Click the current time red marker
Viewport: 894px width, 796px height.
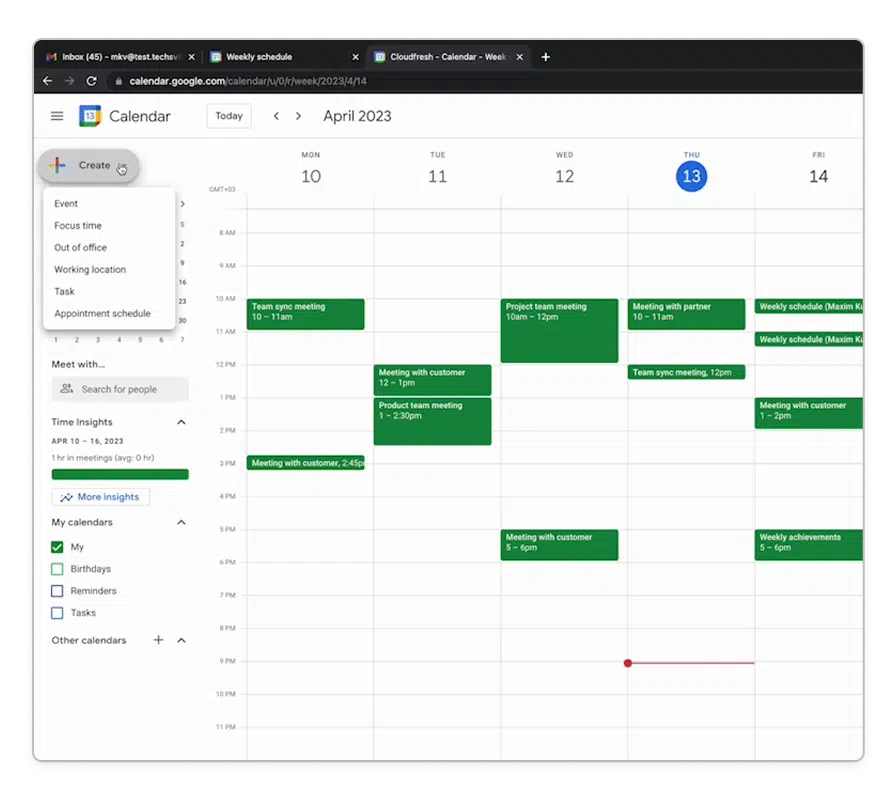pos(628,663)
